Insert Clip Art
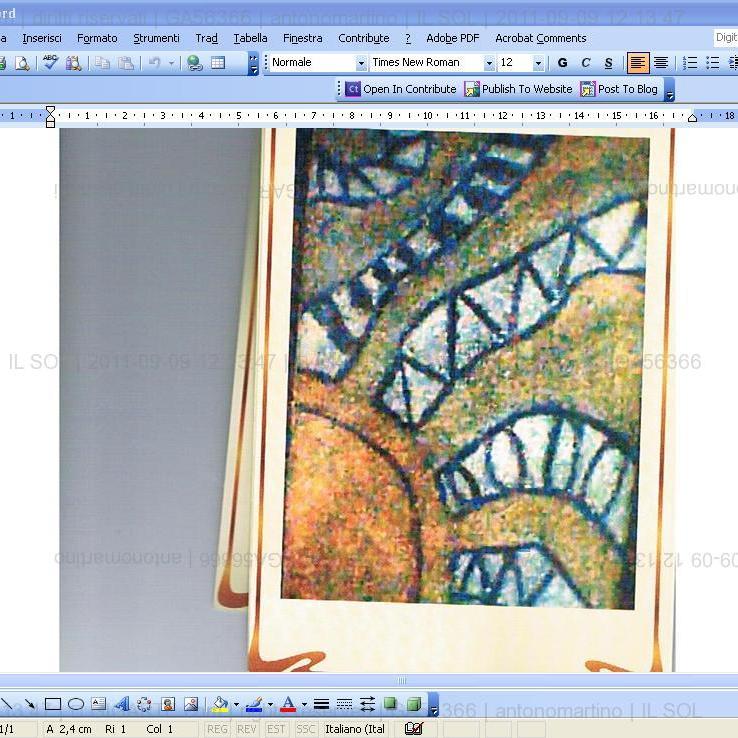This screenshot has height=738, width=738. (x=168, y=704)
